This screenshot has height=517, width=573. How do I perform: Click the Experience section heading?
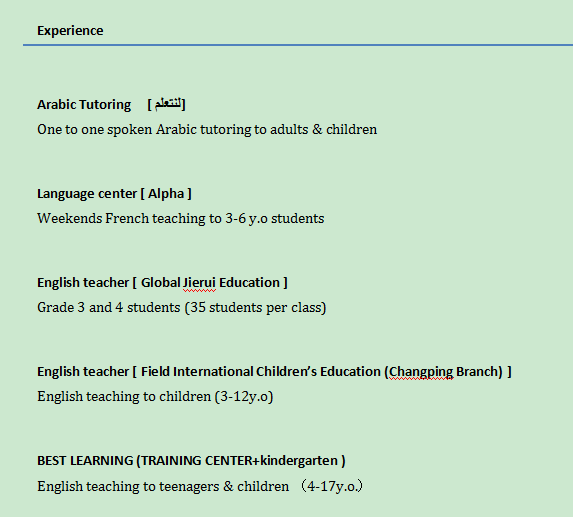point(70,31)
